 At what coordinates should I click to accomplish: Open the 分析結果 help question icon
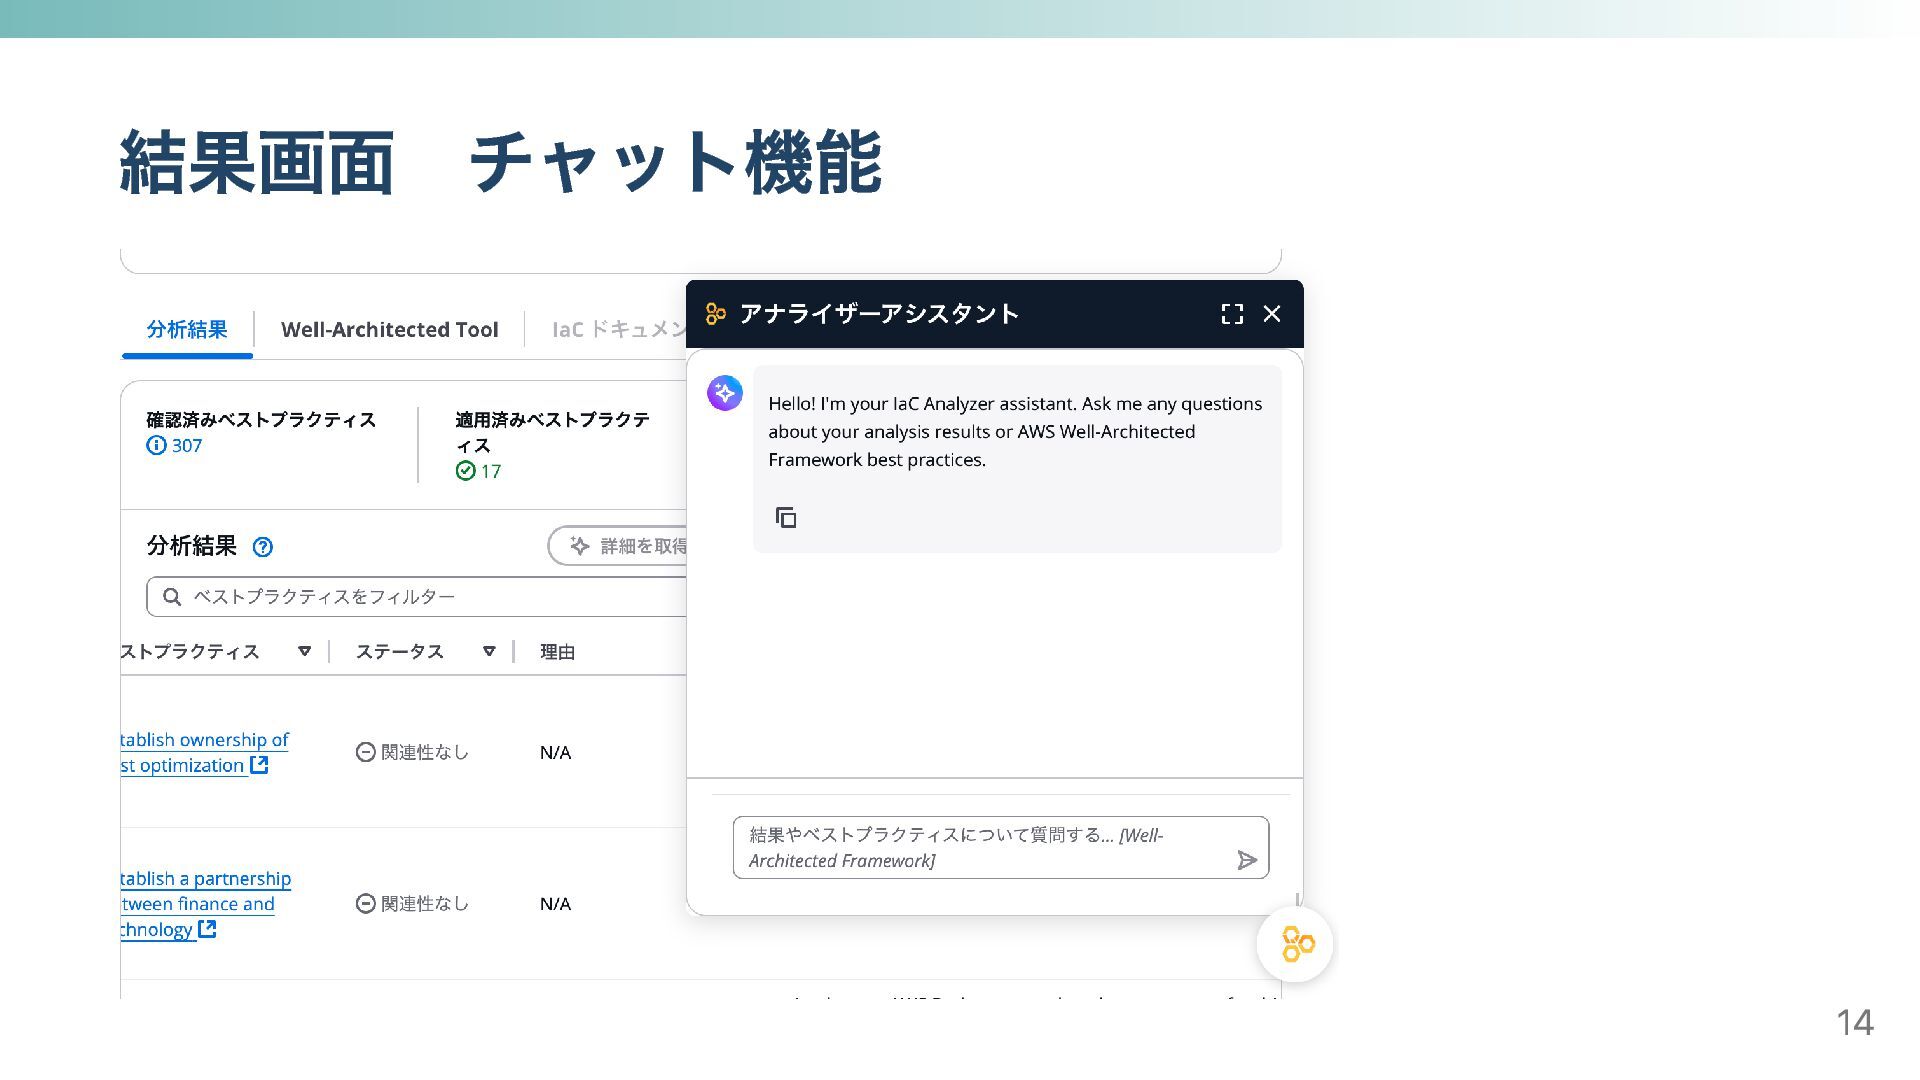[x=263, y=547]
